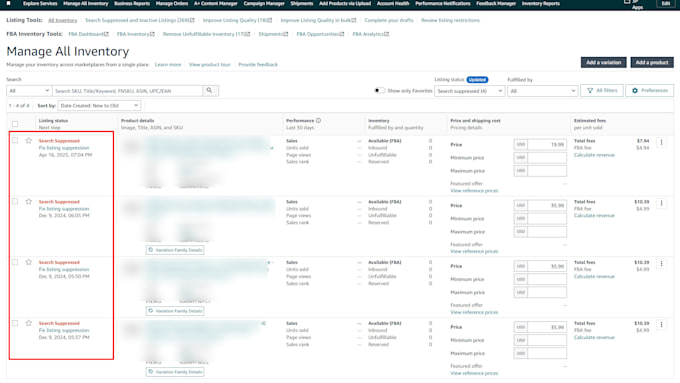Click the Edit button in the top bar
Screen dimensions: 680x383
(666, 3)
